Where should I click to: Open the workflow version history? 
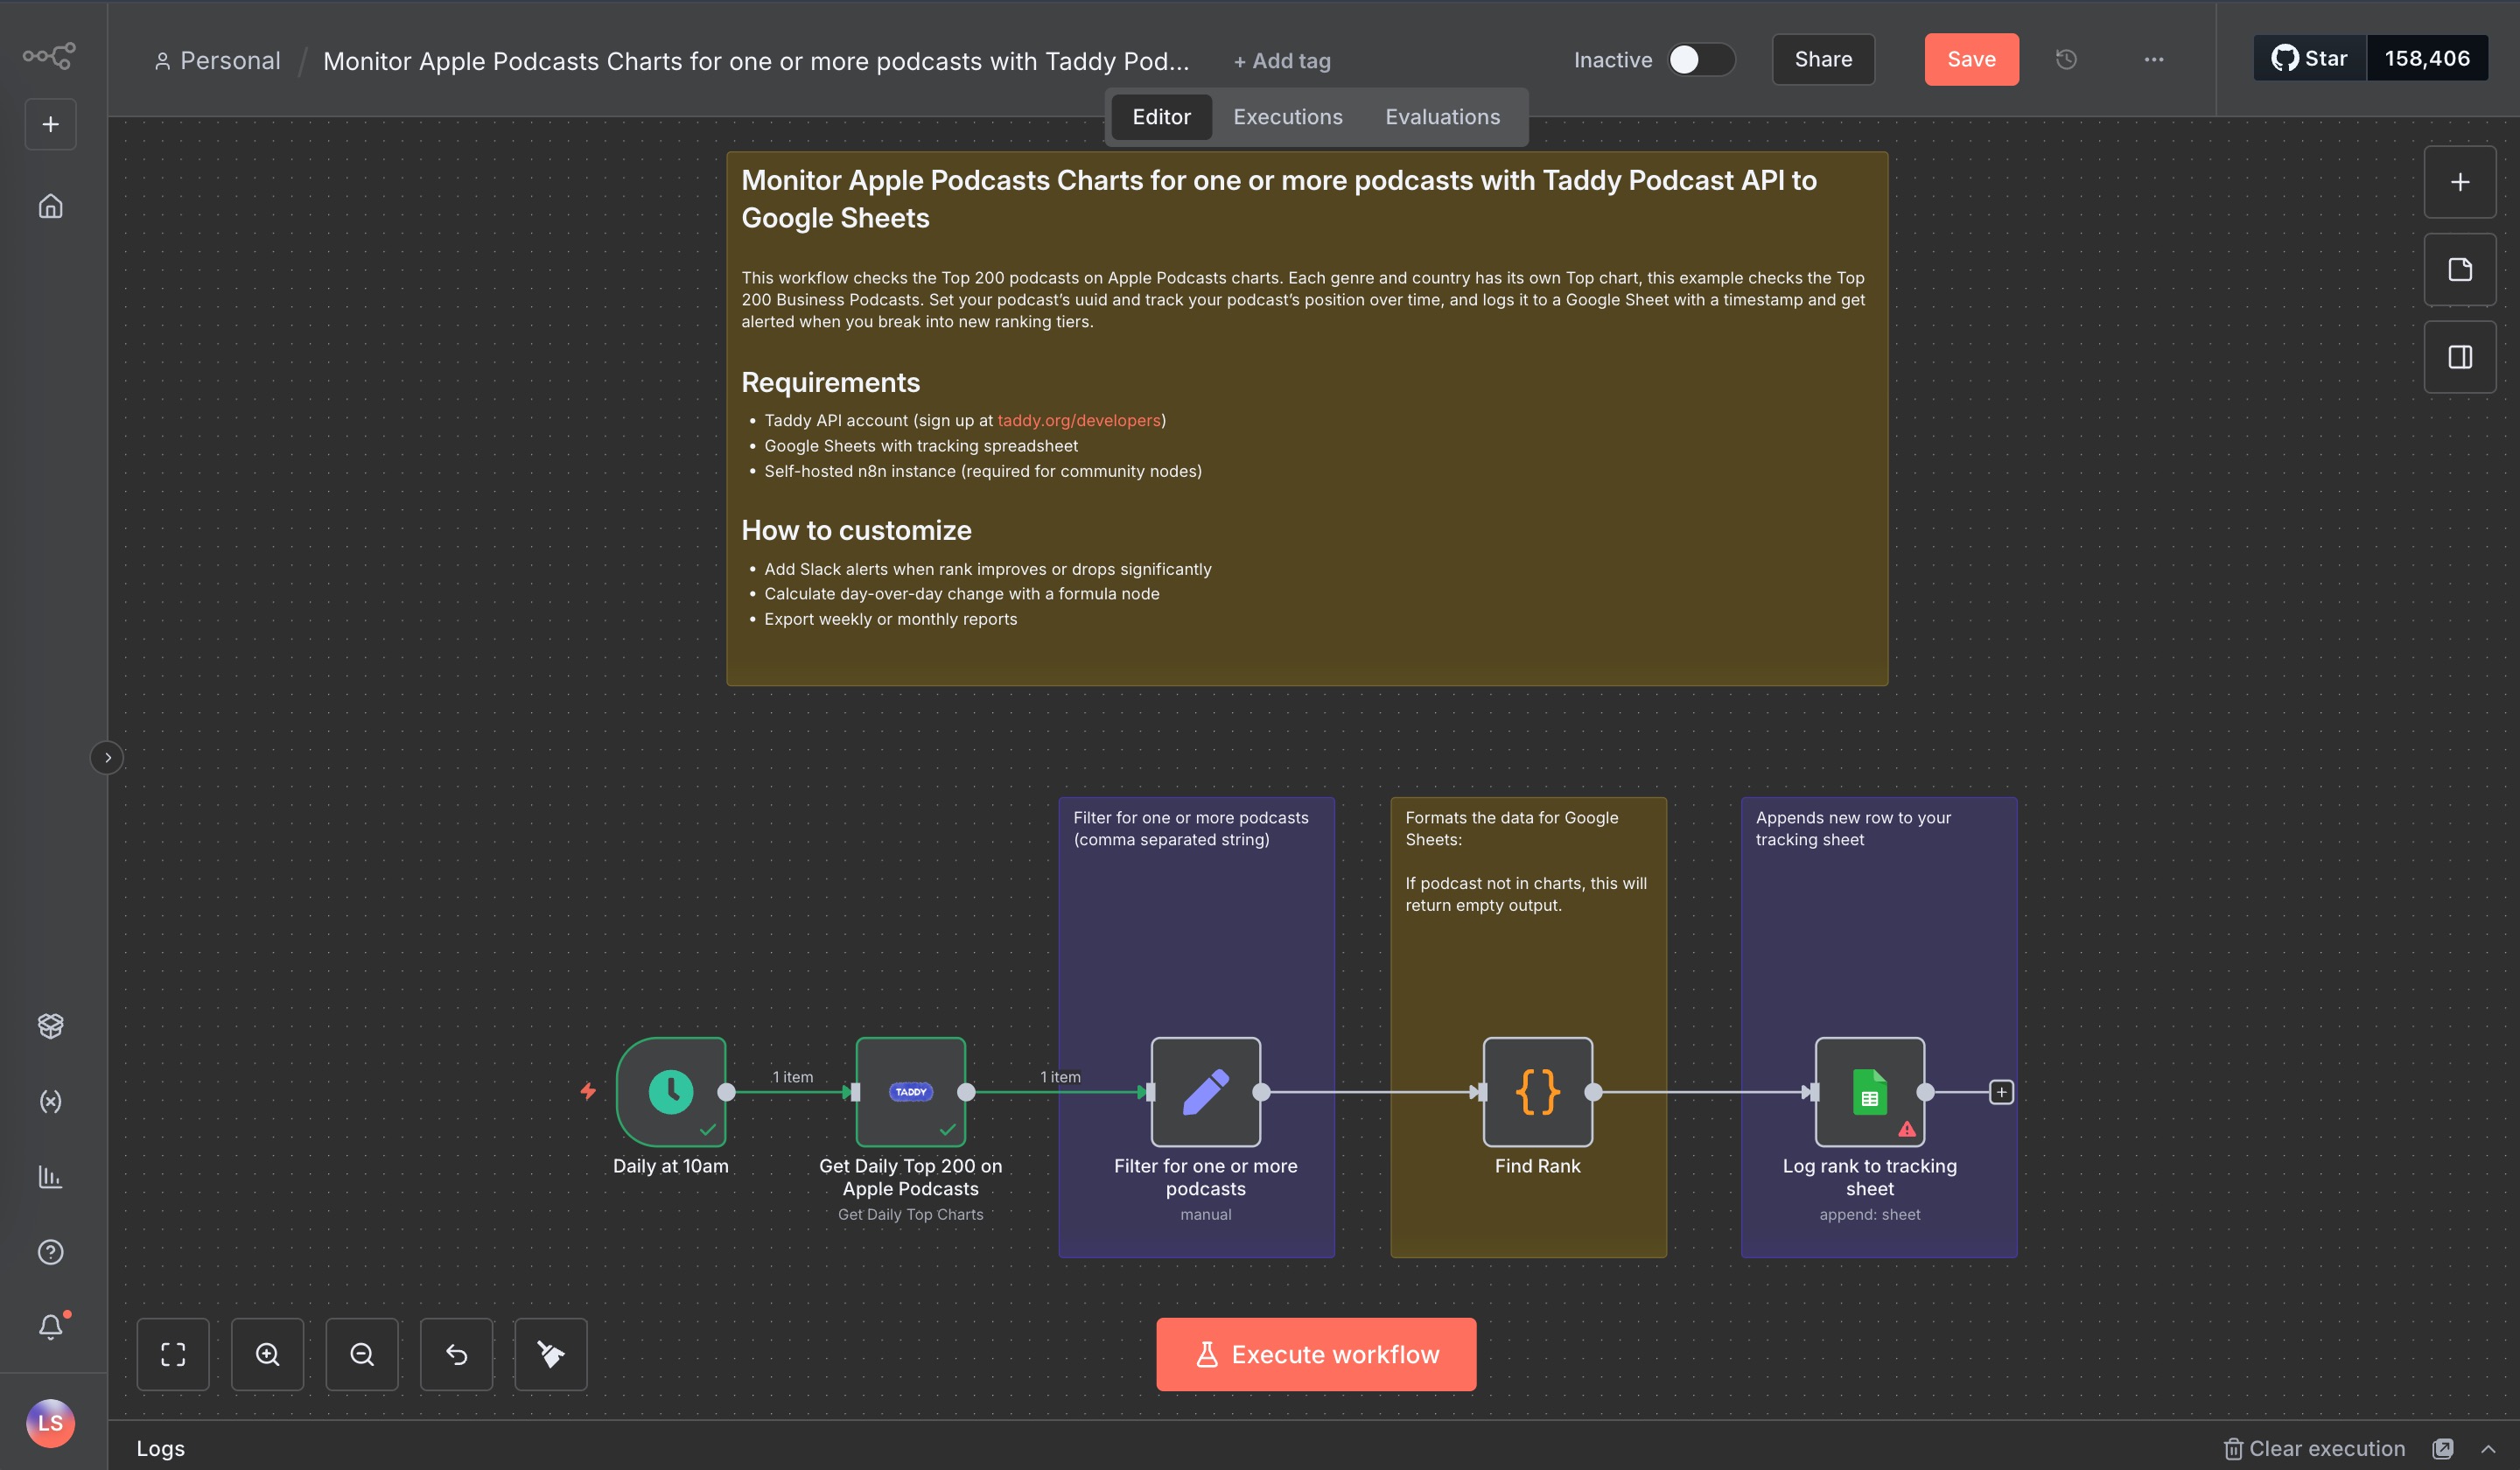(2066, 59)
